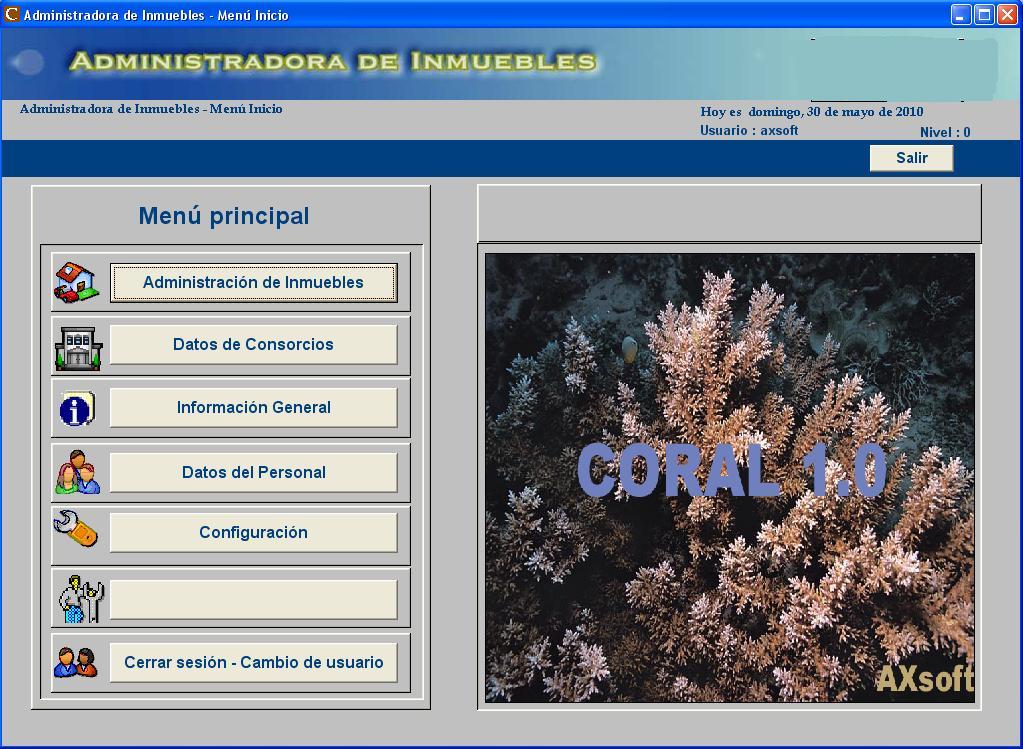Close the Administradora de Inmuebles window
Image resolution: width=1023 pixels, height=749 pixels.
(x=1007, y=15)
